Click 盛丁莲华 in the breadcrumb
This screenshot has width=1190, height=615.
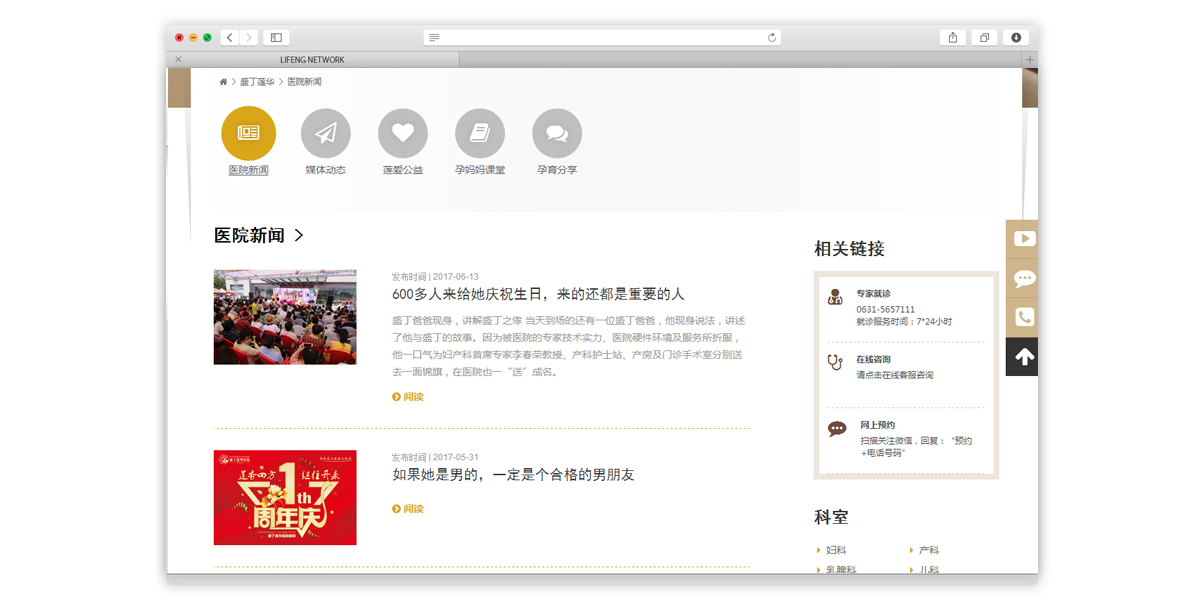(x=257, y=82)
